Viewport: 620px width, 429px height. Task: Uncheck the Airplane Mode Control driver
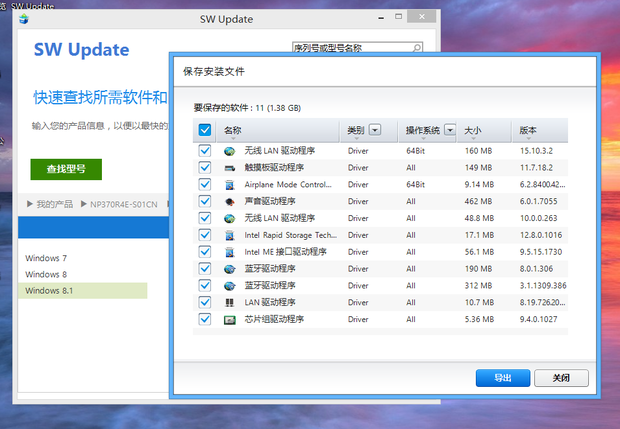click(x=205, y=184)
